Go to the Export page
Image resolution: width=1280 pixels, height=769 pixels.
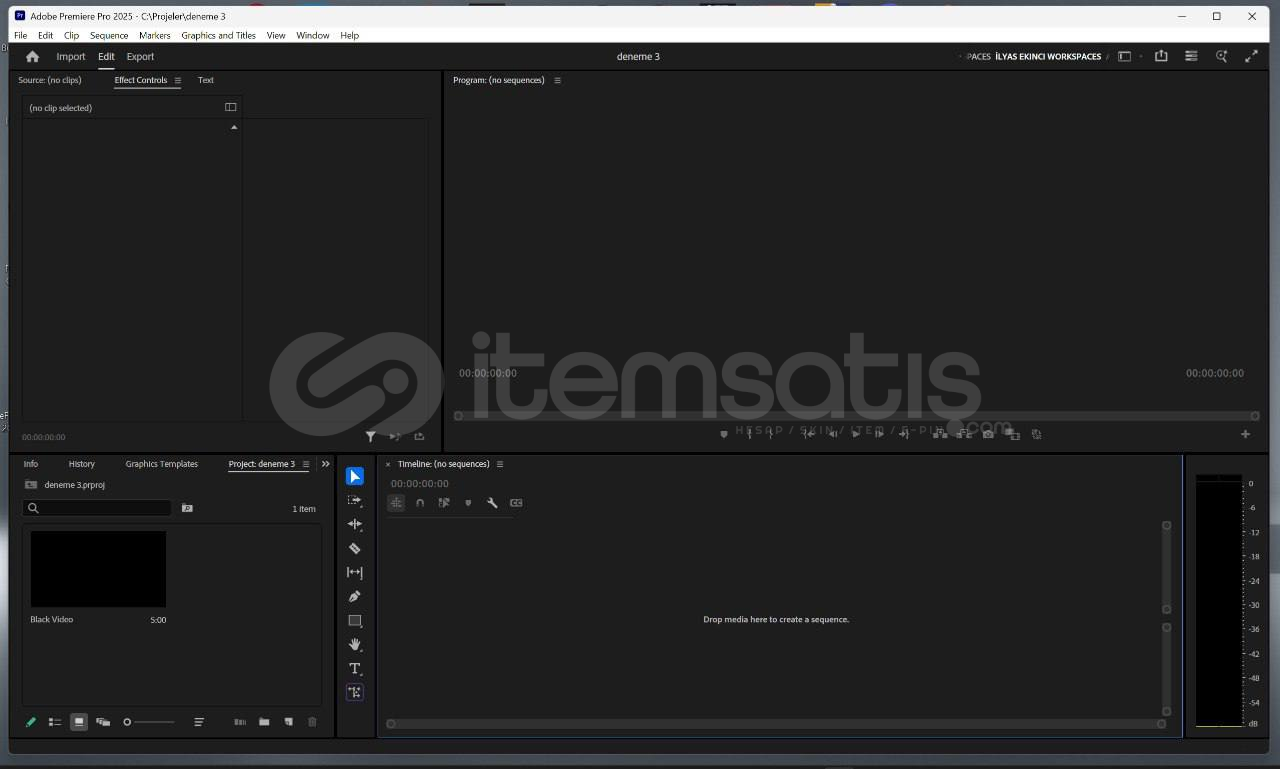(x=140, y=57)
